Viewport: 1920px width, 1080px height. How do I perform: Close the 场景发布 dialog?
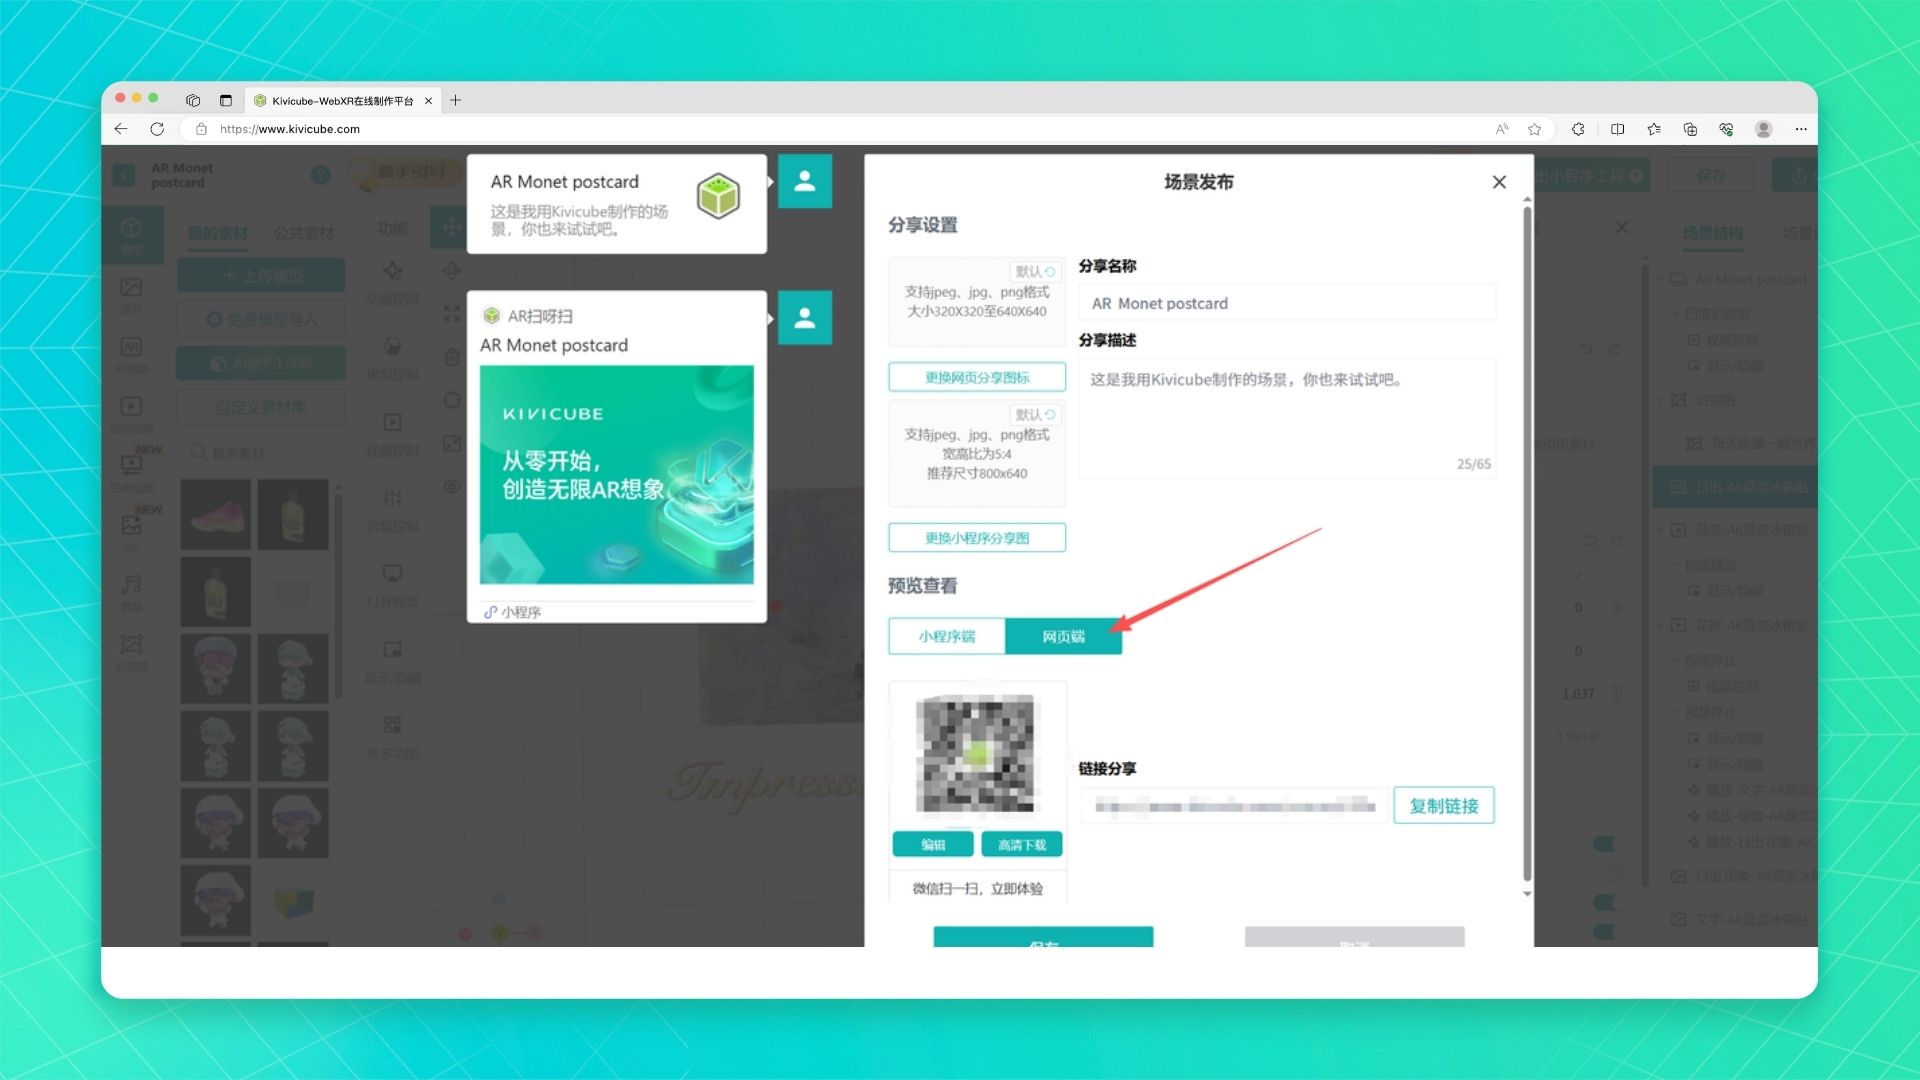1499,182
